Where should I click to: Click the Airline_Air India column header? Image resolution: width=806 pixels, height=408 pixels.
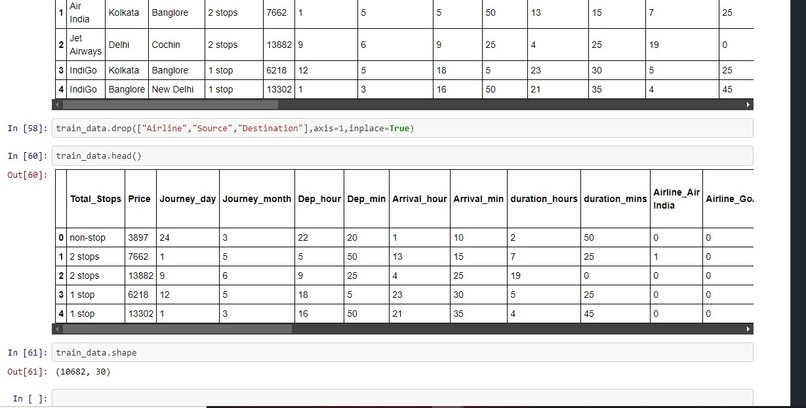[x=676, y=199]
